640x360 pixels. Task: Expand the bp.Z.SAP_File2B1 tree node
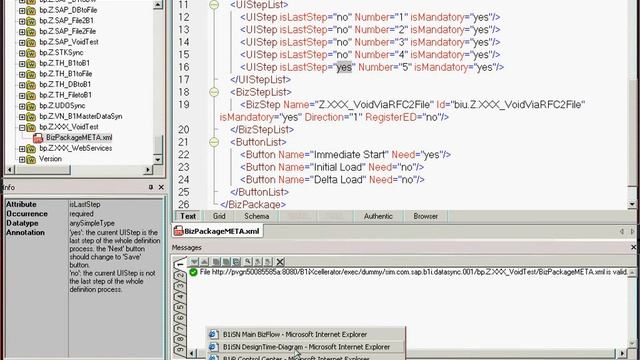pyautogui.click(x=22, y=21)
